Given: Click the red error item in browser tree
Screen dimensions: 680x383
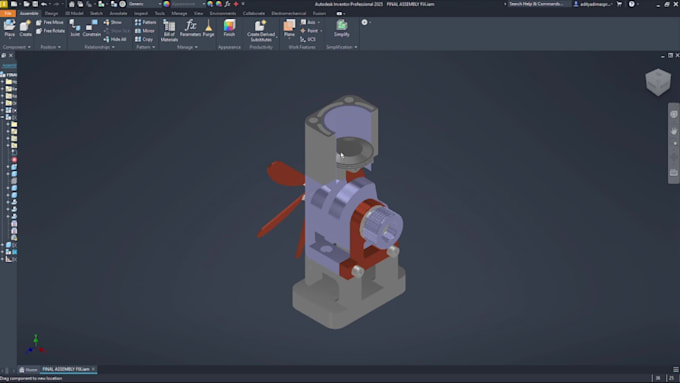Looking at the screenshot, I should tap(14, 160).
